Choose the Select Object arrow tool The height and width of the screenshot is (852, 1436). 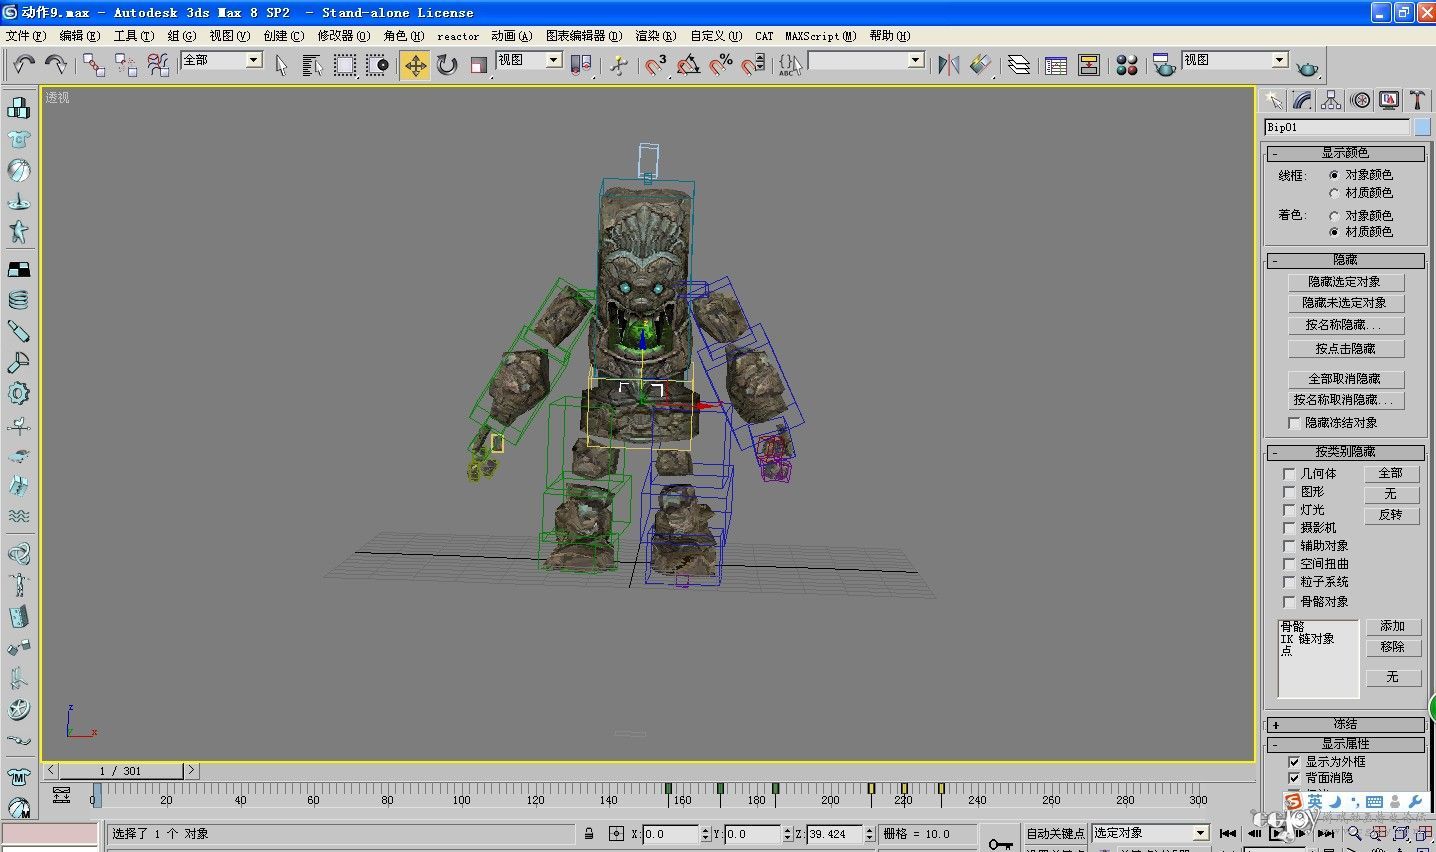click(281, 65)
